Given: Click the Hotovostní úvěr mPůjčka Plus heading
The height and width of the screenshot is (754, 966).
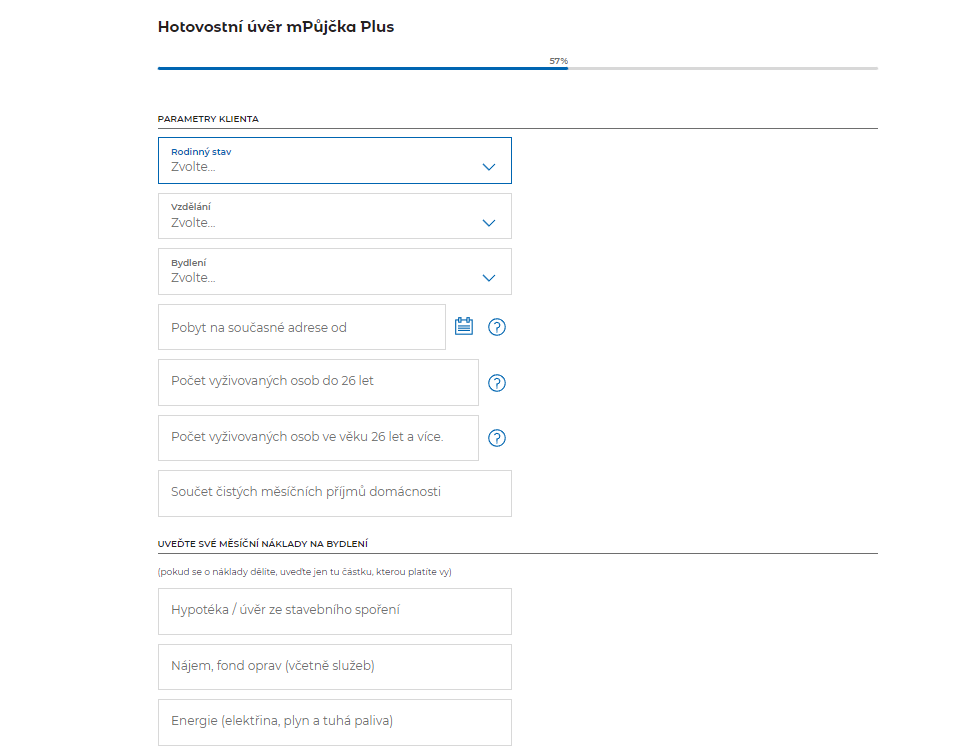Looking at the screenshot, I should (276, 27).
